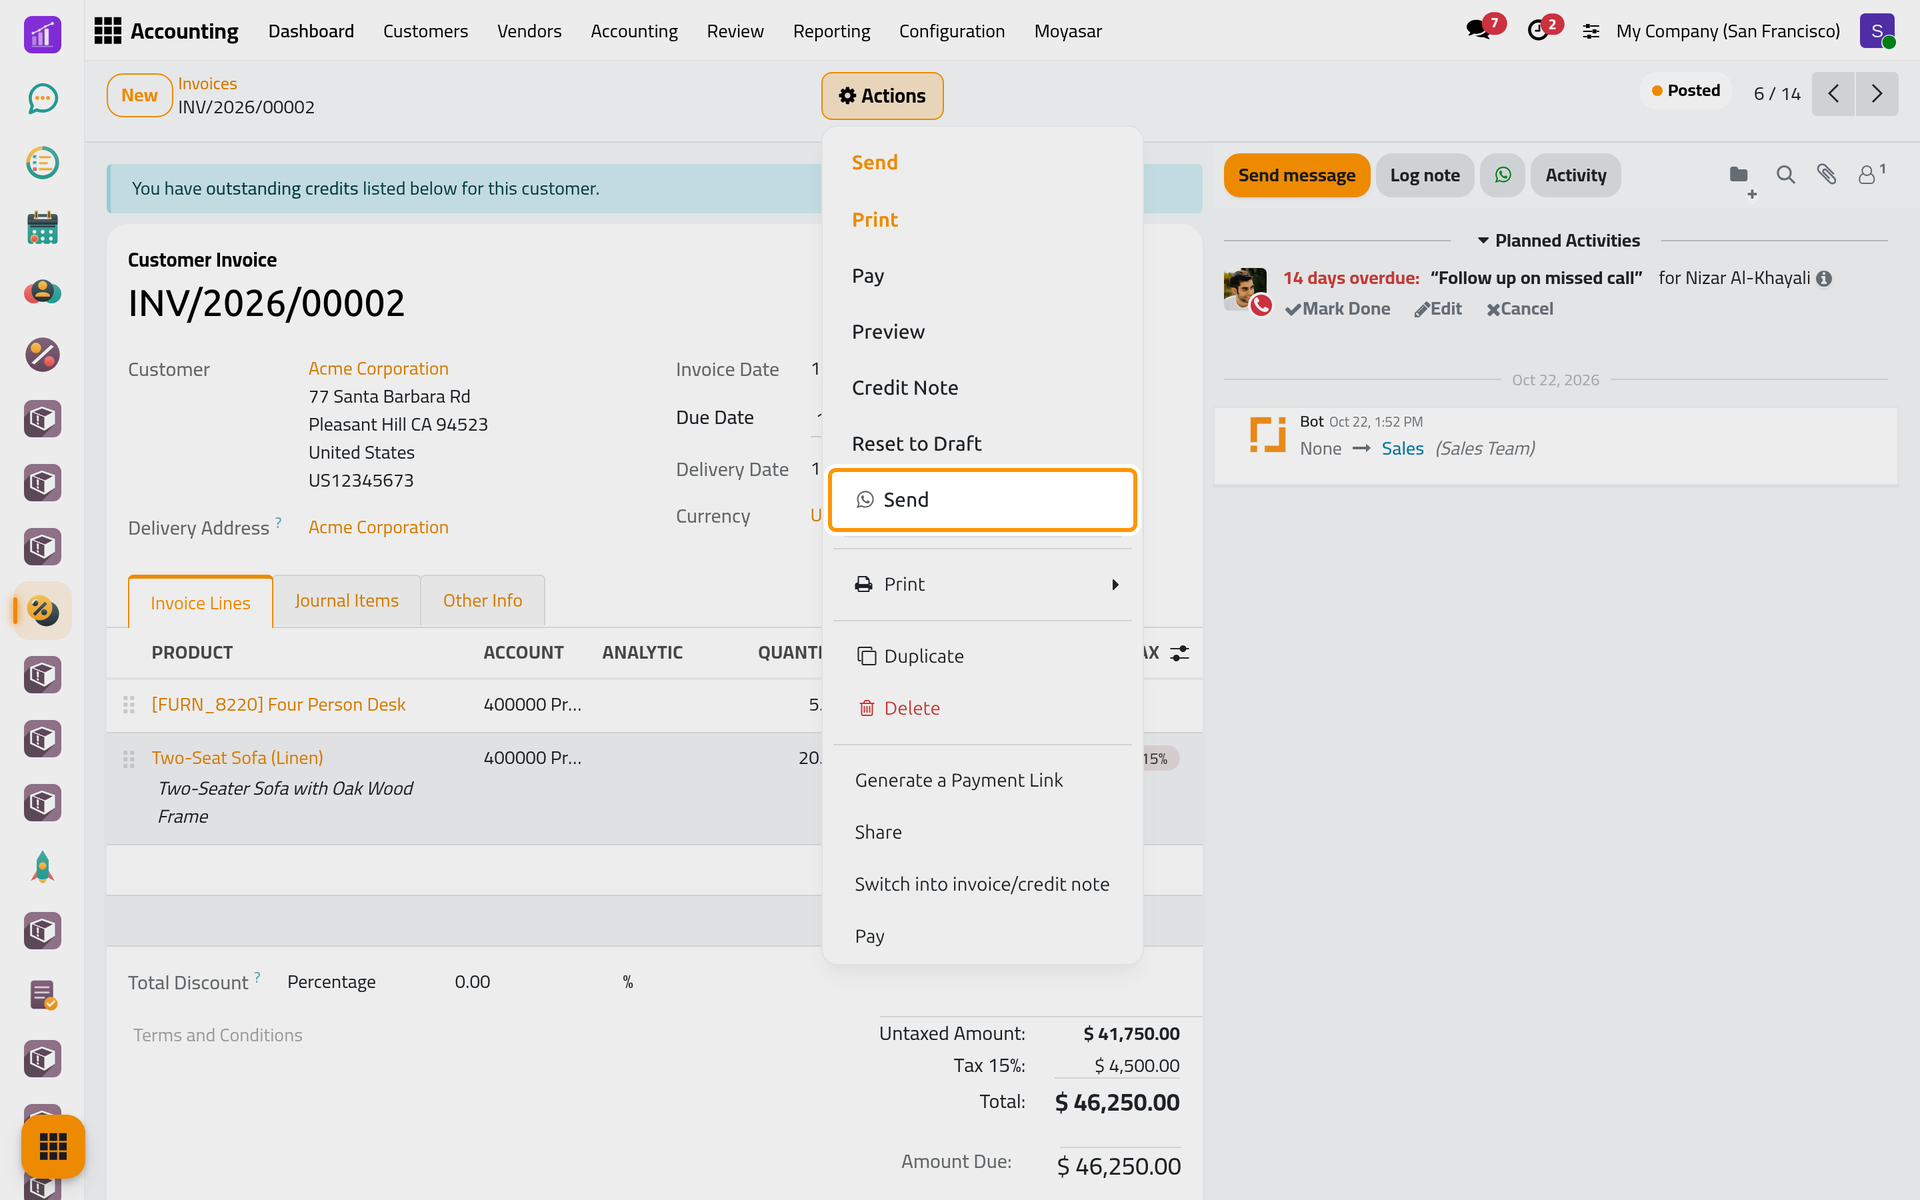Screen dimensions: 1920x1200
Task: Choose Credit Note from Actions menu
Action: [904, 388]
